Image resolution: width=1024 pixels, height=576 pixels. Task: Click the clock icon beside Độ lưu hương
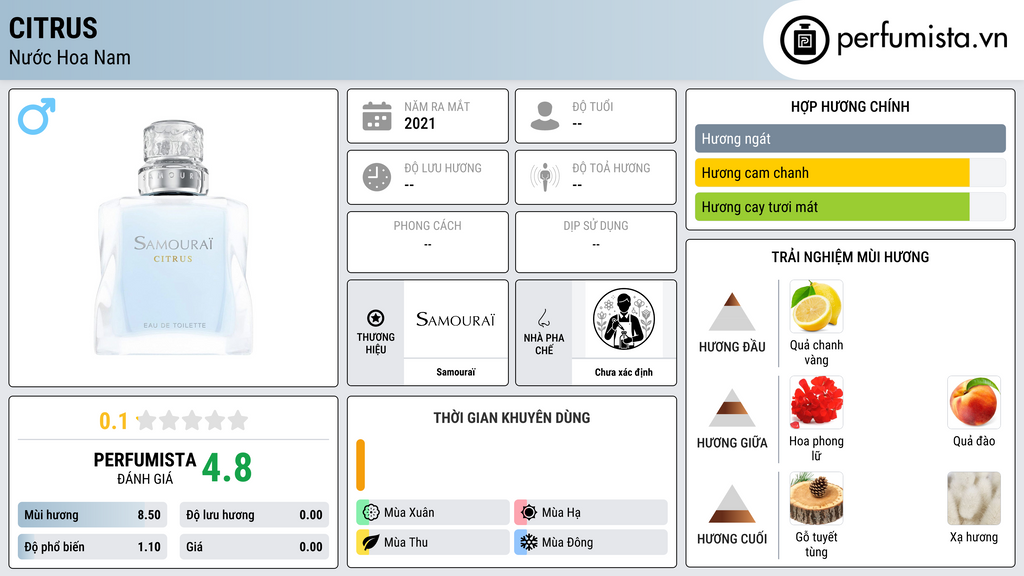[x=377, y=177]
